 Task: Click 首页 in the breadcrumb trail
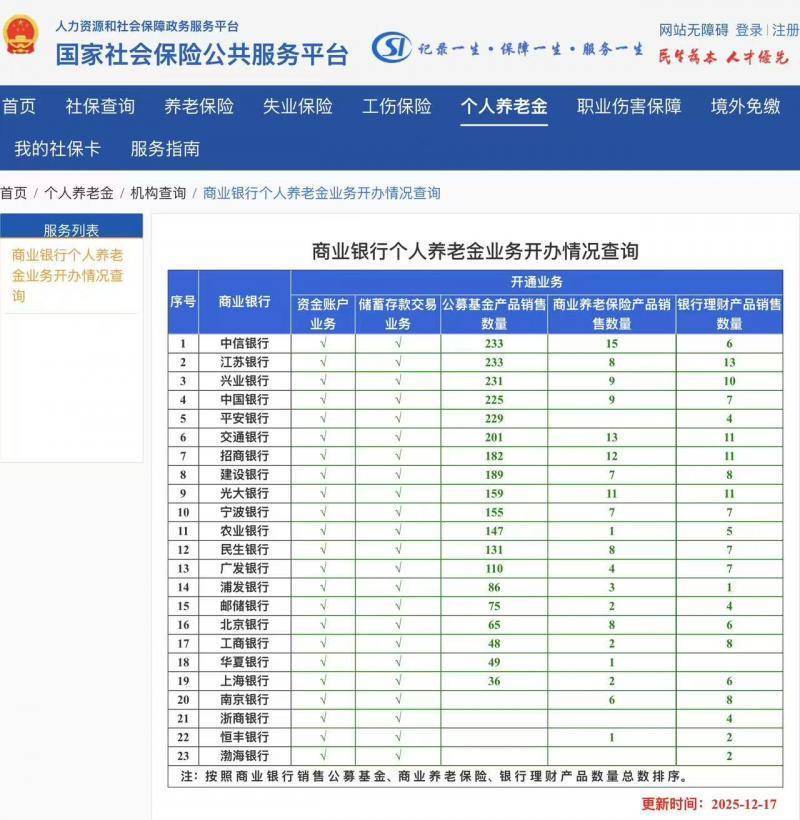click(x=14, y=193)
